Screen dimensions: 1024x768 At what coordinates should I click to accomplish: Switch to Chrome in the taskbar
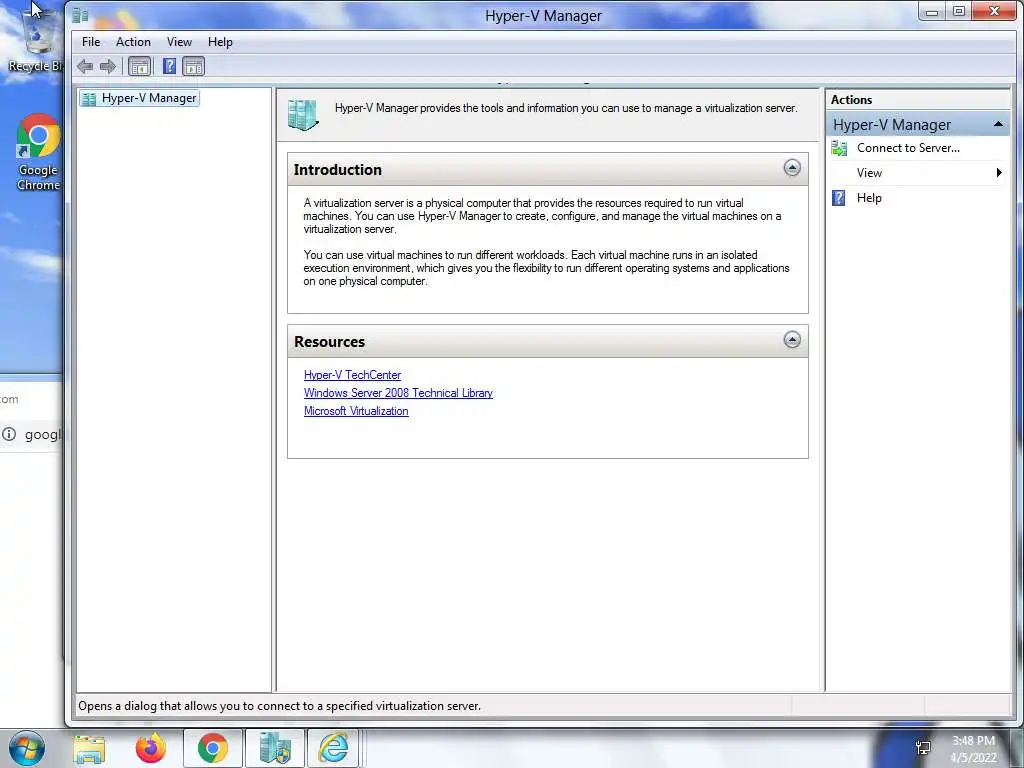[213, 748]
